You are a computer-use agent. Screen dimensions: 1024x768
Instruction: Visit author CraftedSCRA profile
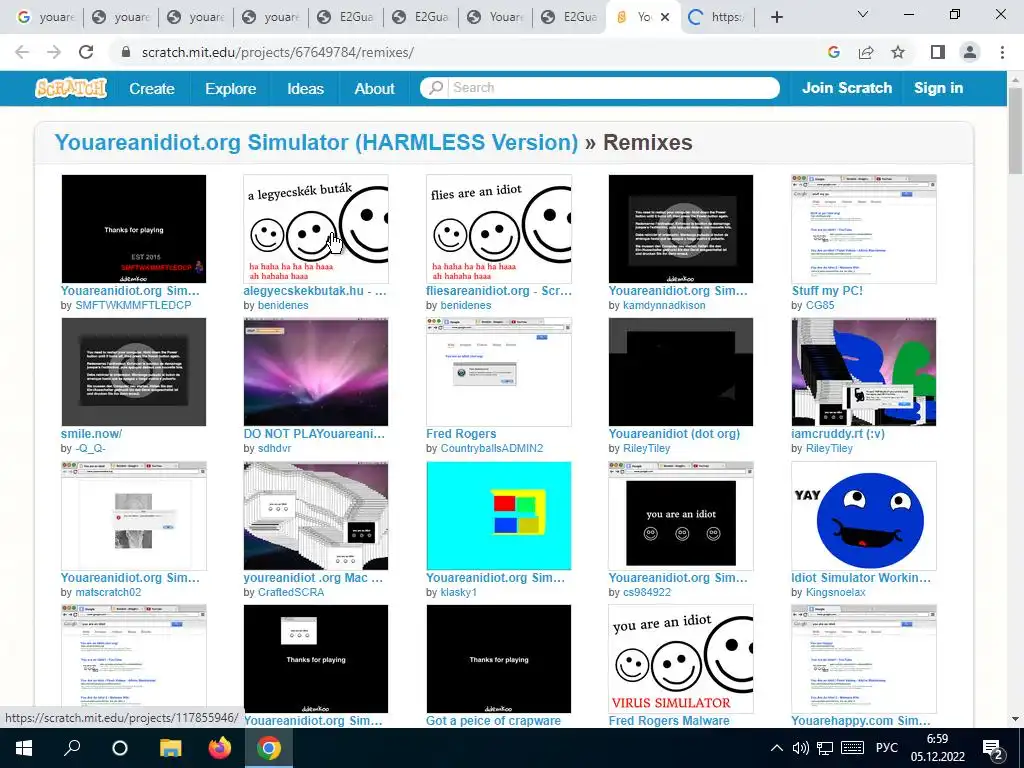click(291, 592)
